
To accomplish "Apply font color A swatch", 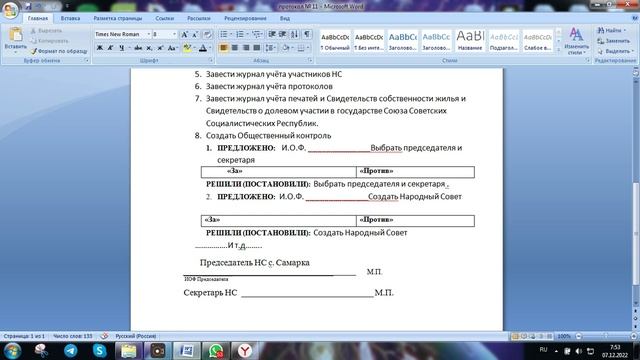I will point(203,48).
